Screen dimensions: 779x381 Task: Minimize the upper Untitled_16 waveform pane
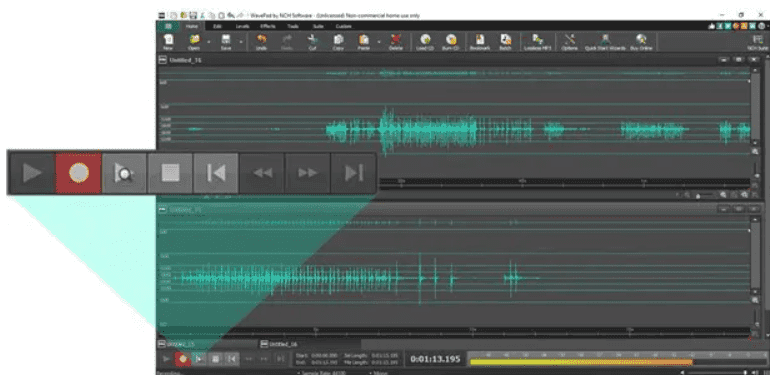point(723,60)
